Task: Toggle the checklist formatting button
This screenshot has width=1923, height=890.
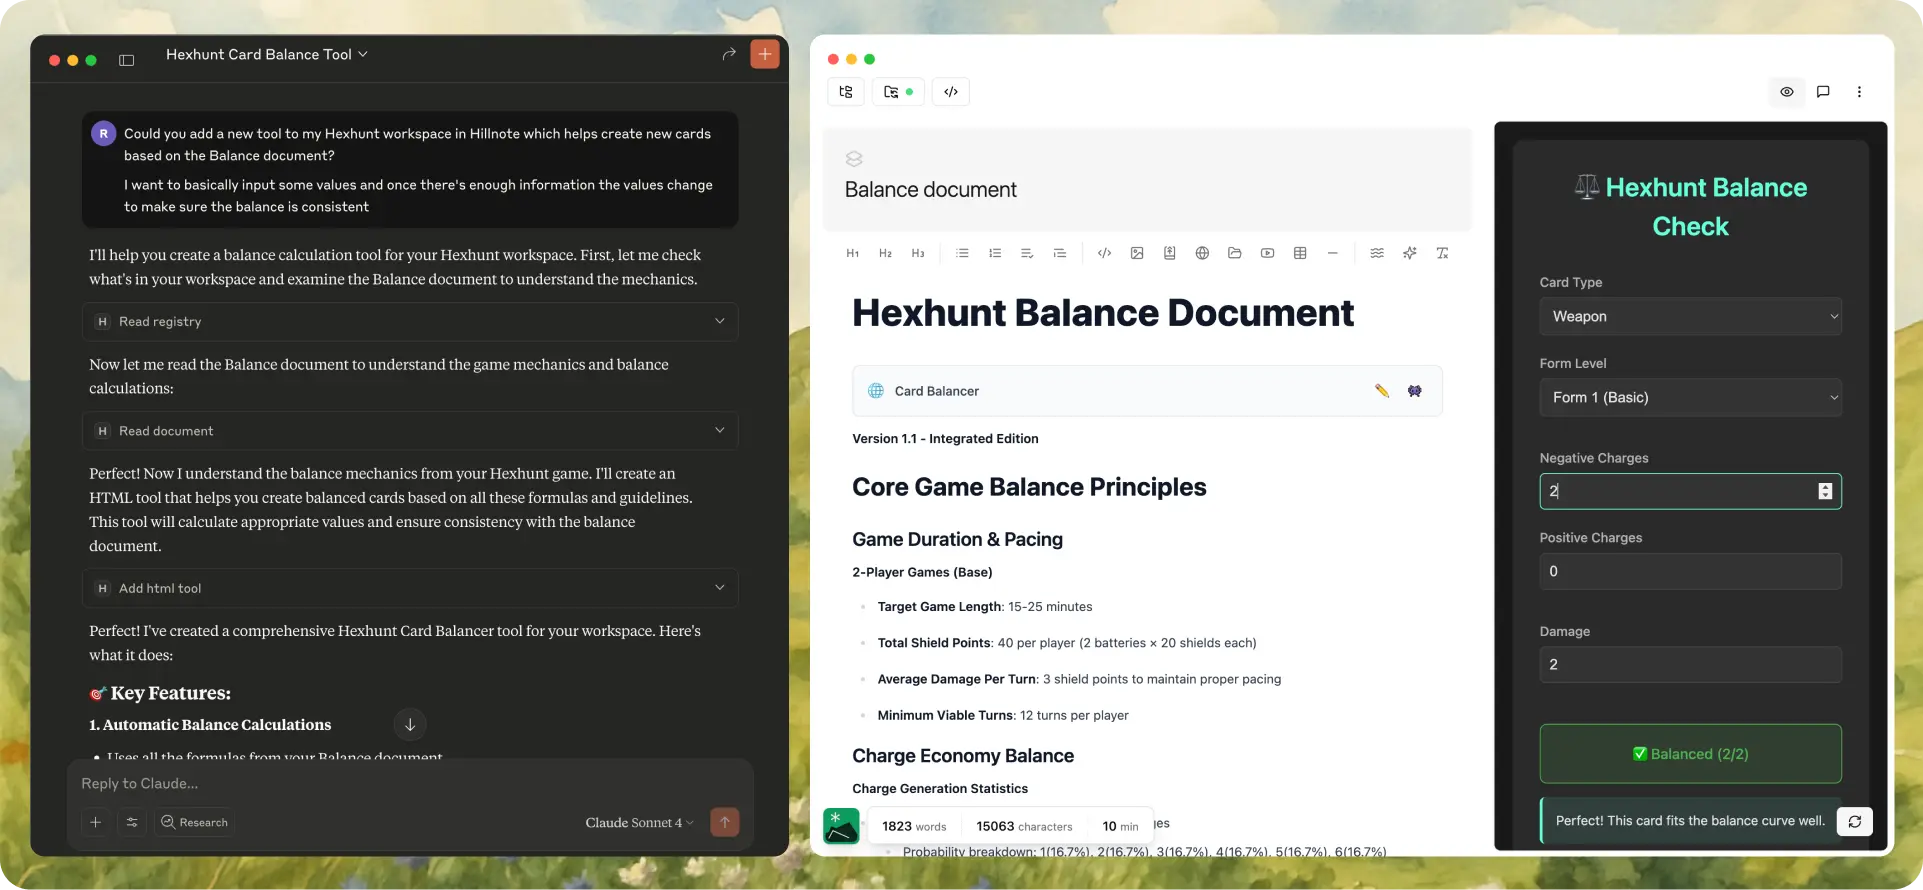Action: [1027, 253]
